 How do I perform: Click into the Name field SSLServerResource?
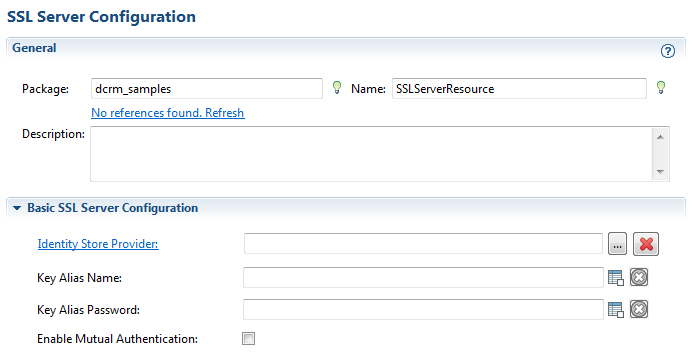pos(519,88)
